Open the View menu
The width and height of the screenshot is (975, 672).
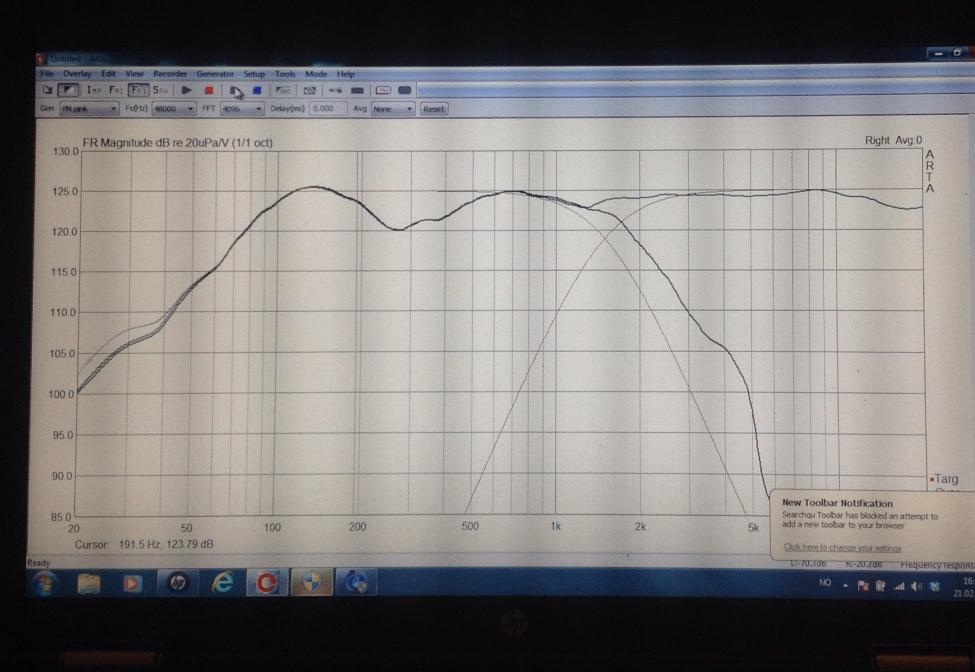click(134, 73)
